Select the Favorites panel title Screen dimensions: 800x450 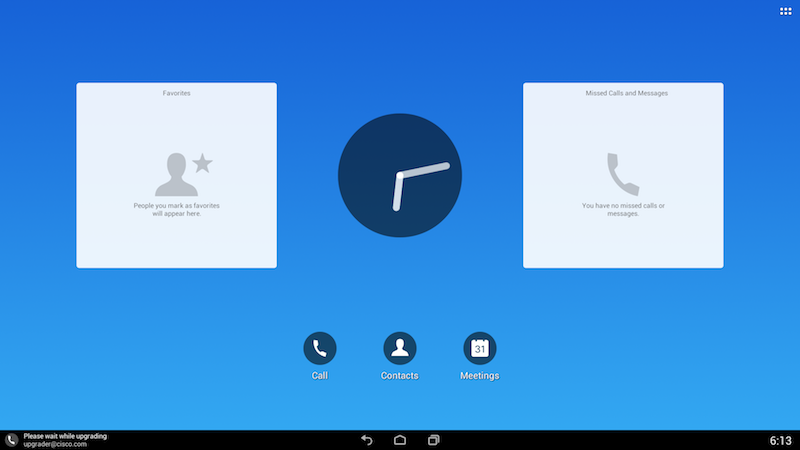[177, 93]
